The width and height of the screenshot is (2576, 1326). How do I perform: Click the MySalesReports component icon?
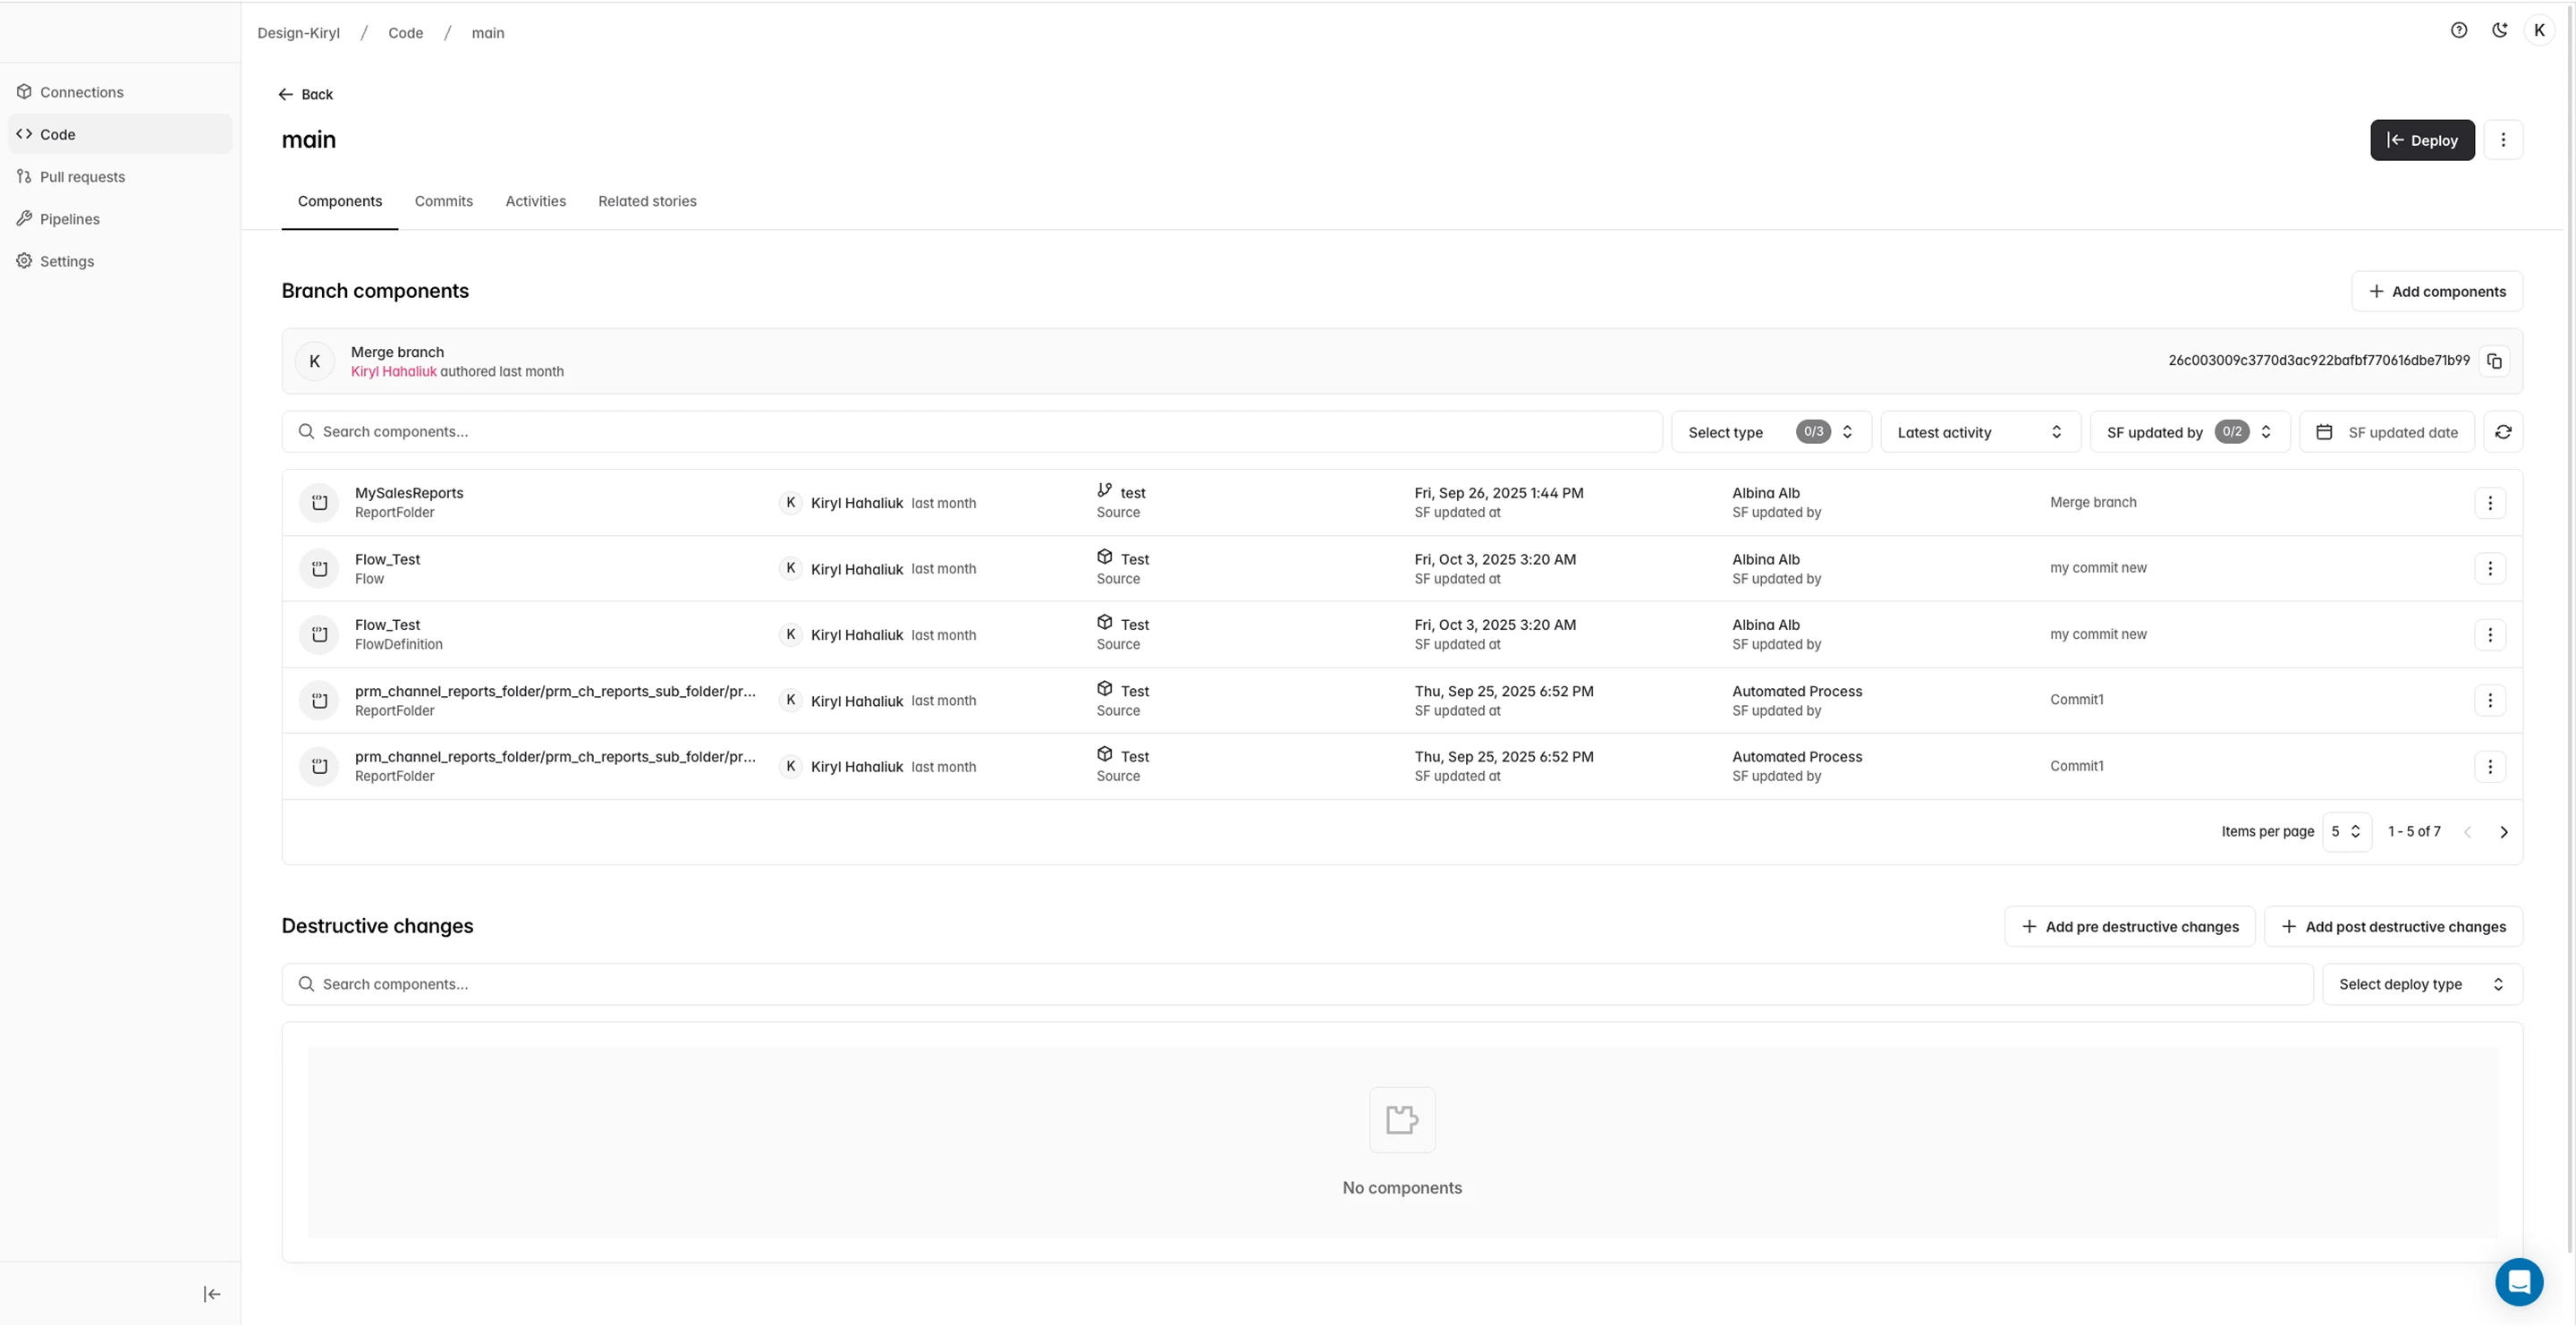click(x=319, y=503)
